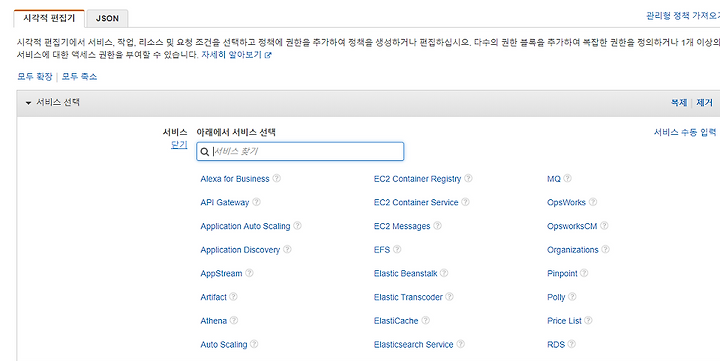720x361 pixels.
Task: Click help icon next to AppStream
Action: tap(249, 273)
